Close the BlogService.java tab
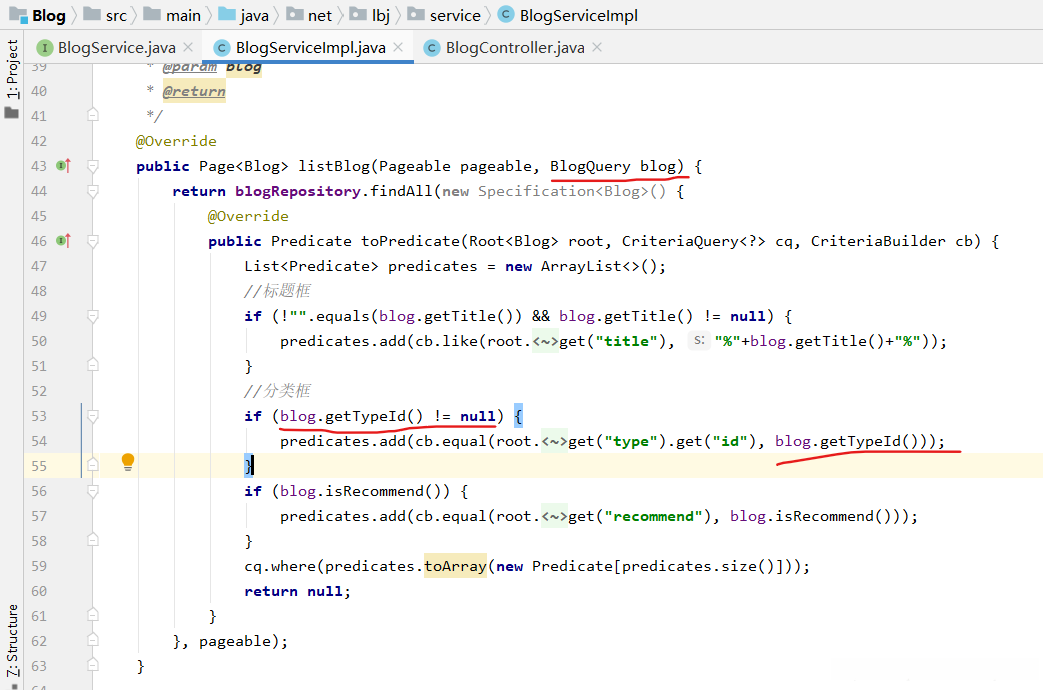Image resolution: width=1043 pixels, height=690 pixels. tap(188, 47)
